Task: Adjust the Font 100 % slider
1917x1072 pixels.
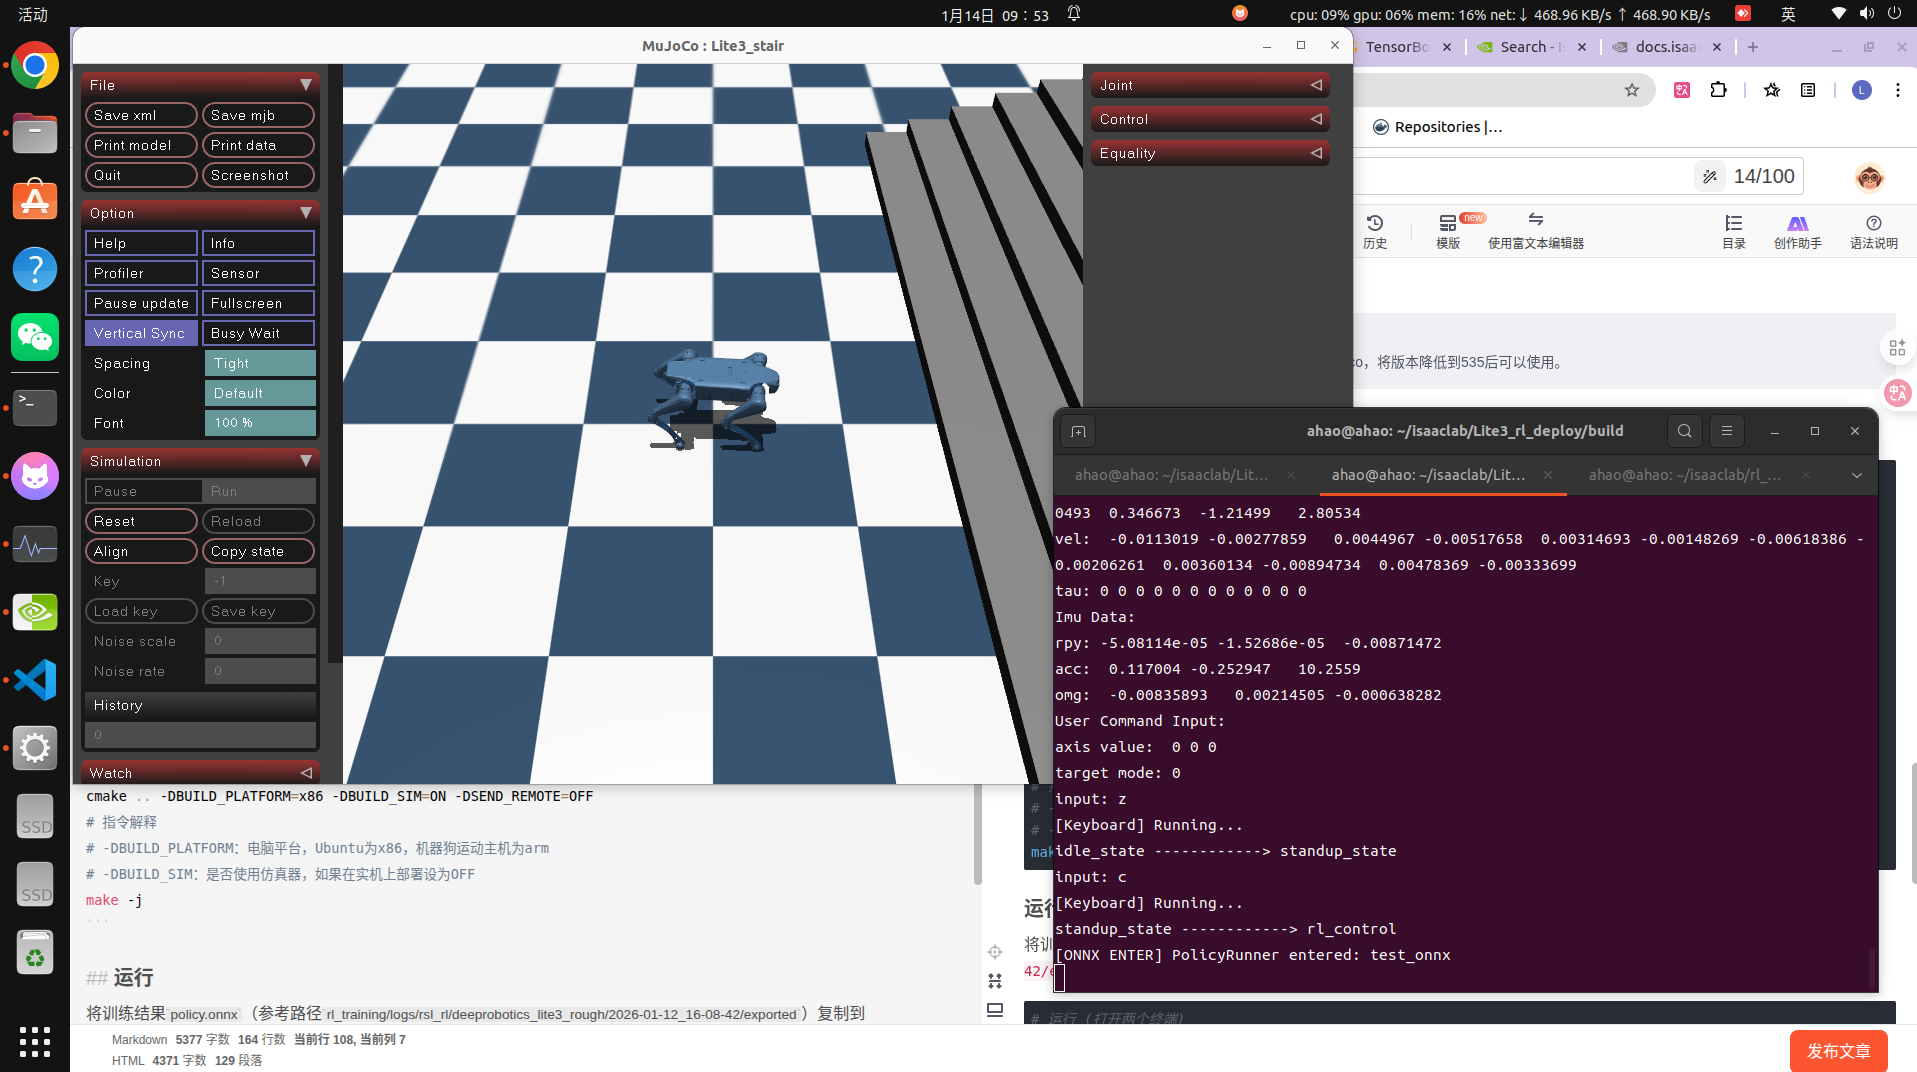Action: click(260, 423)
